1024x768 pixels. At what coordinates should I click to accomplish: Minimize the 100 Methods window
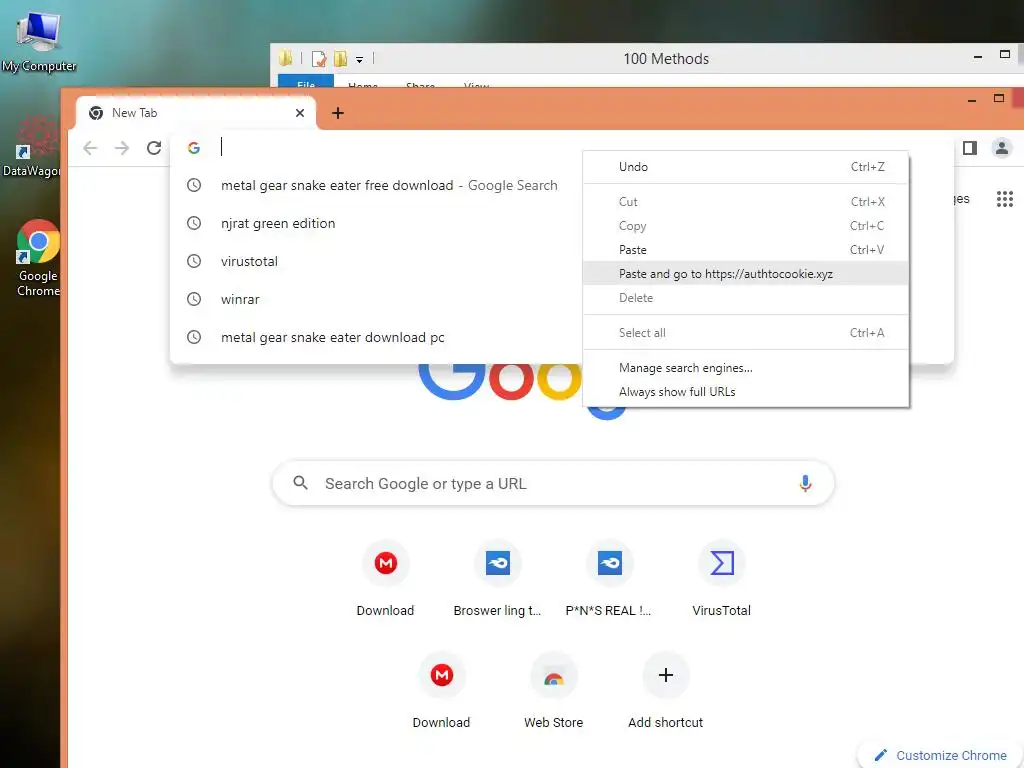(x=978, y=57)
